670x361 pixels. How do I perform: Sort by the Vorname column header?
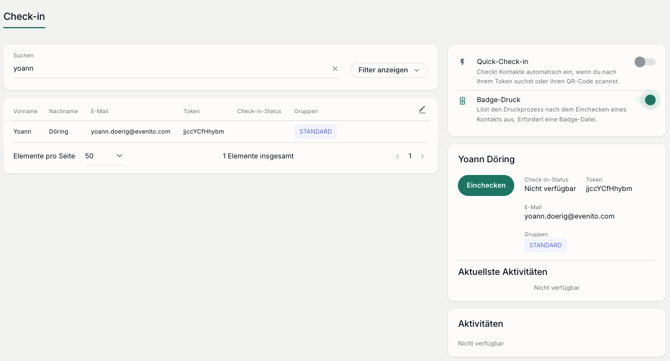(x=25, y=111)
